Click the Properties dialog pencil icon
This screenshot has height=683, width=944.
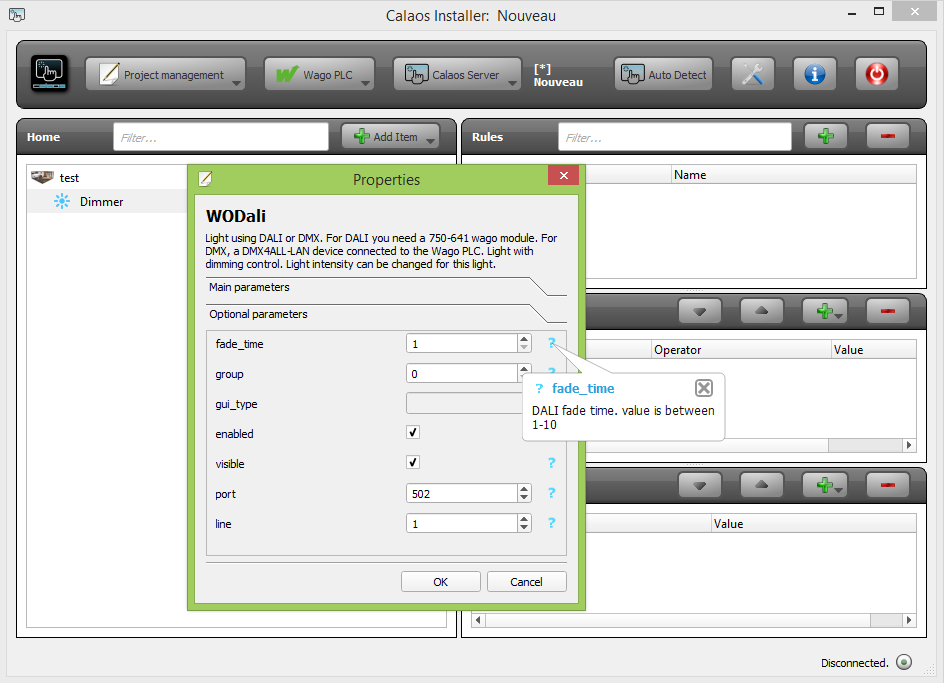[205, 178]
